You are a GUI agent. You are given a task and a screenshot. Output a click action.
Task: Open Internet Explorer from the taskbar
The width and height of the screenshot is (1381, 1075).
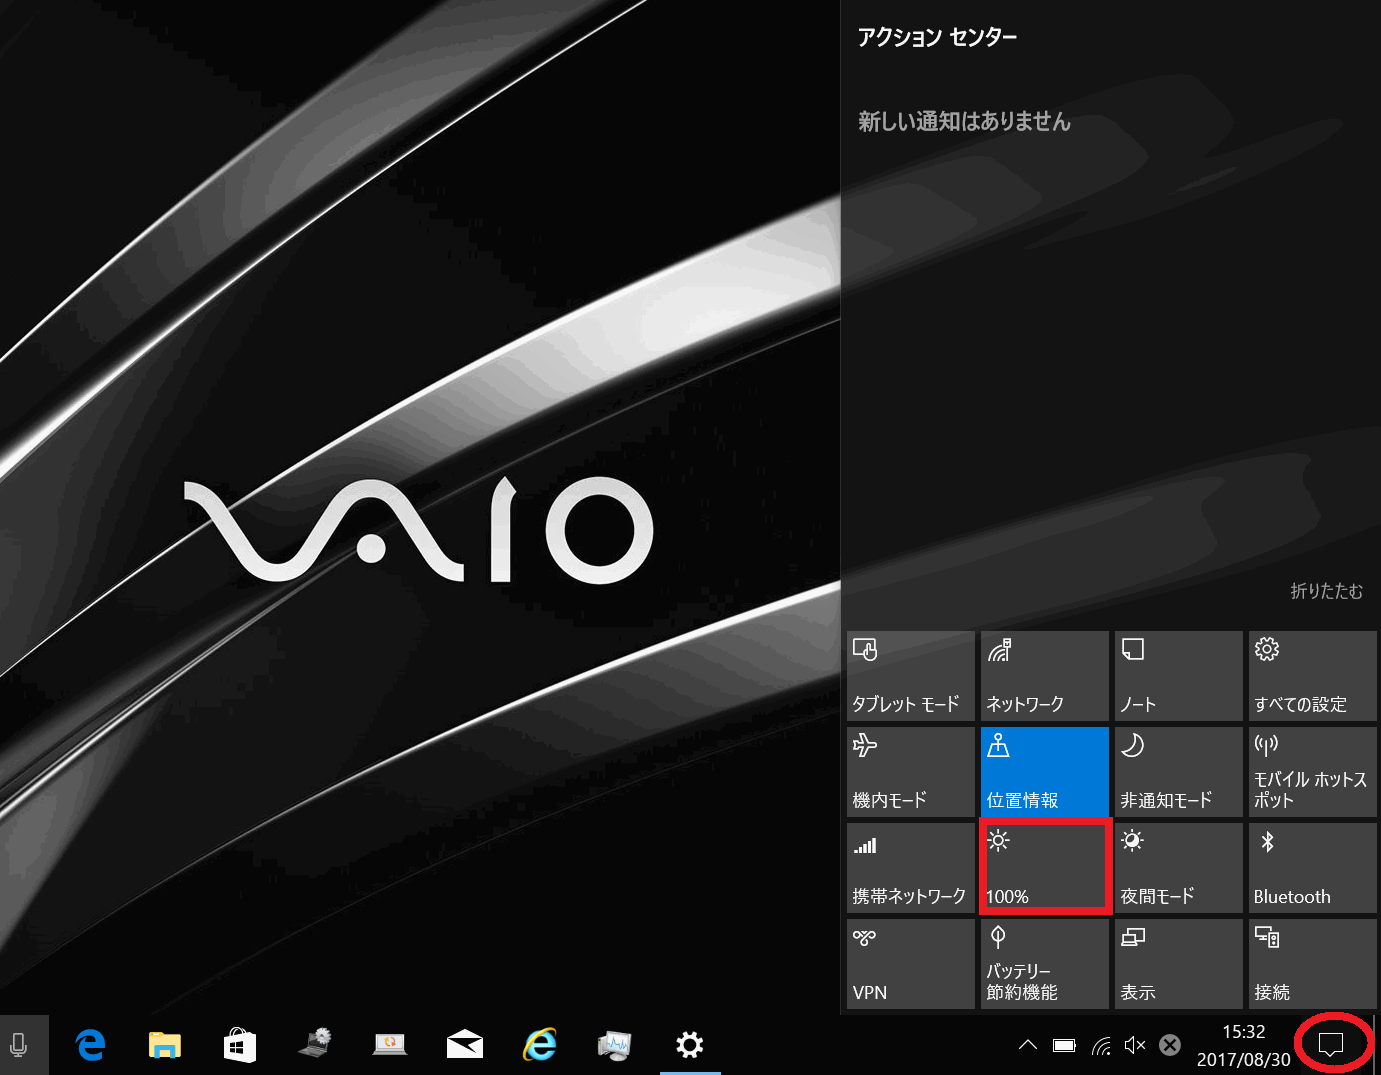pos(540,1046)
